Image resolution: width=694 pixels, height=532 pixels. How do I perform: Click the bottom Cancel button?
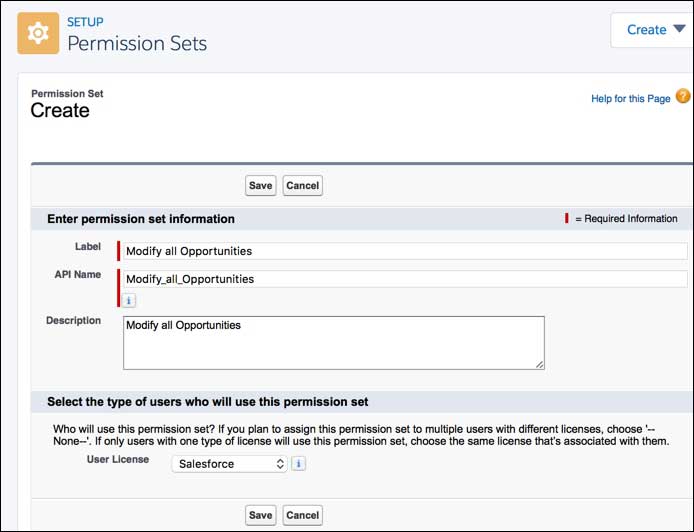click(x=302, y=515)
